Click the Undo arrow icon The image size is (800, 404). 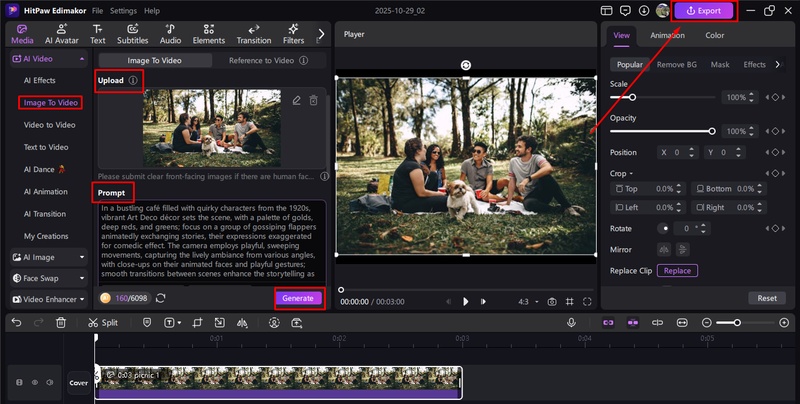coord(16,323)
